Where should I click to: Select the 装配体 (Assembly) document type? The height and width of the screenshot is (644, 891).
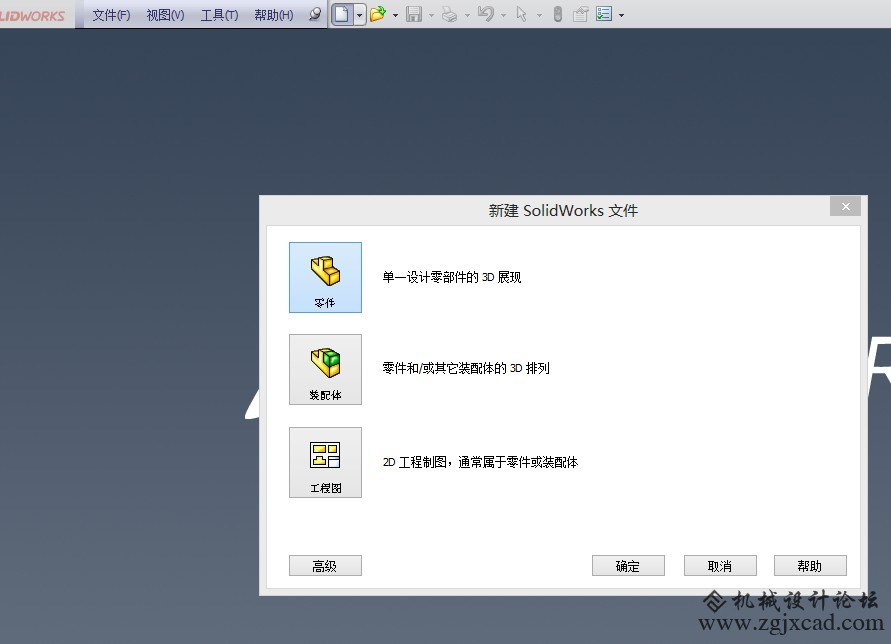pos(325,369)
